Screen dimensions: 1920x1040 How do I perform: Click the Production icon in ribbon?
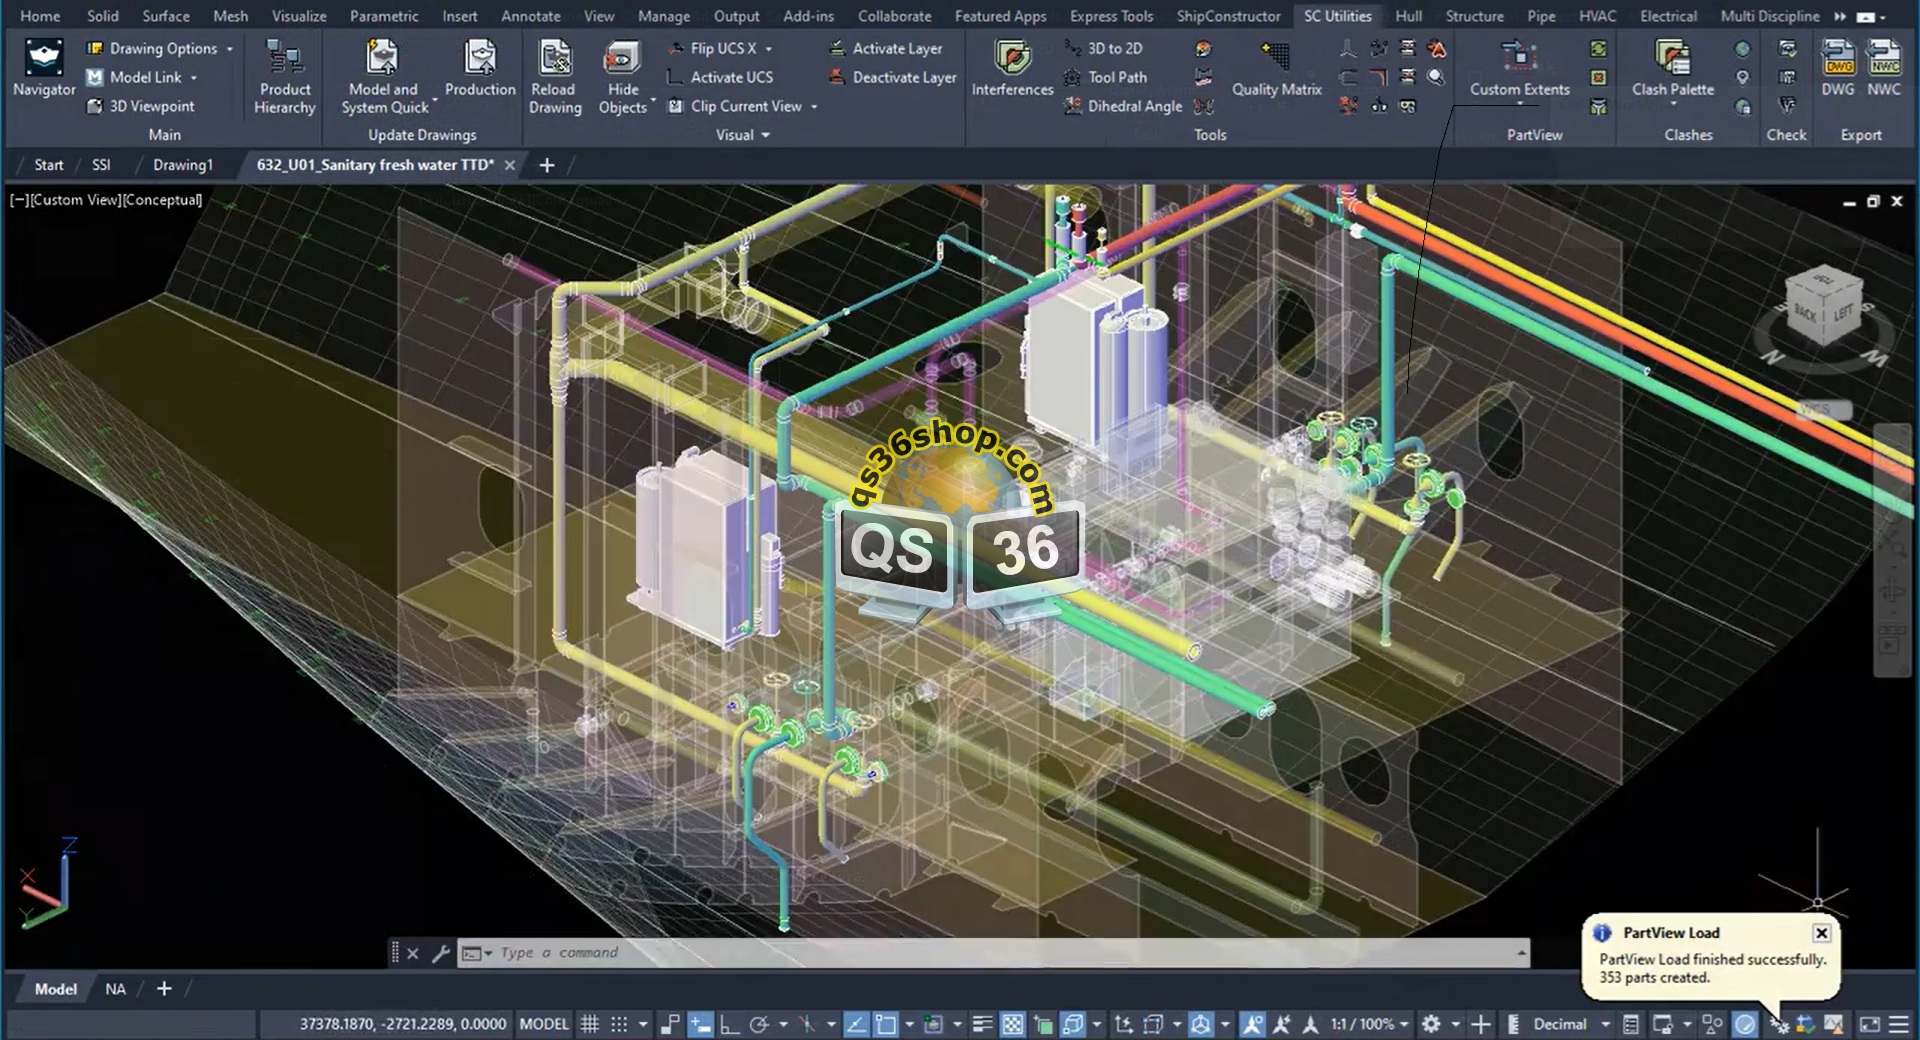(x=480, y=59)
